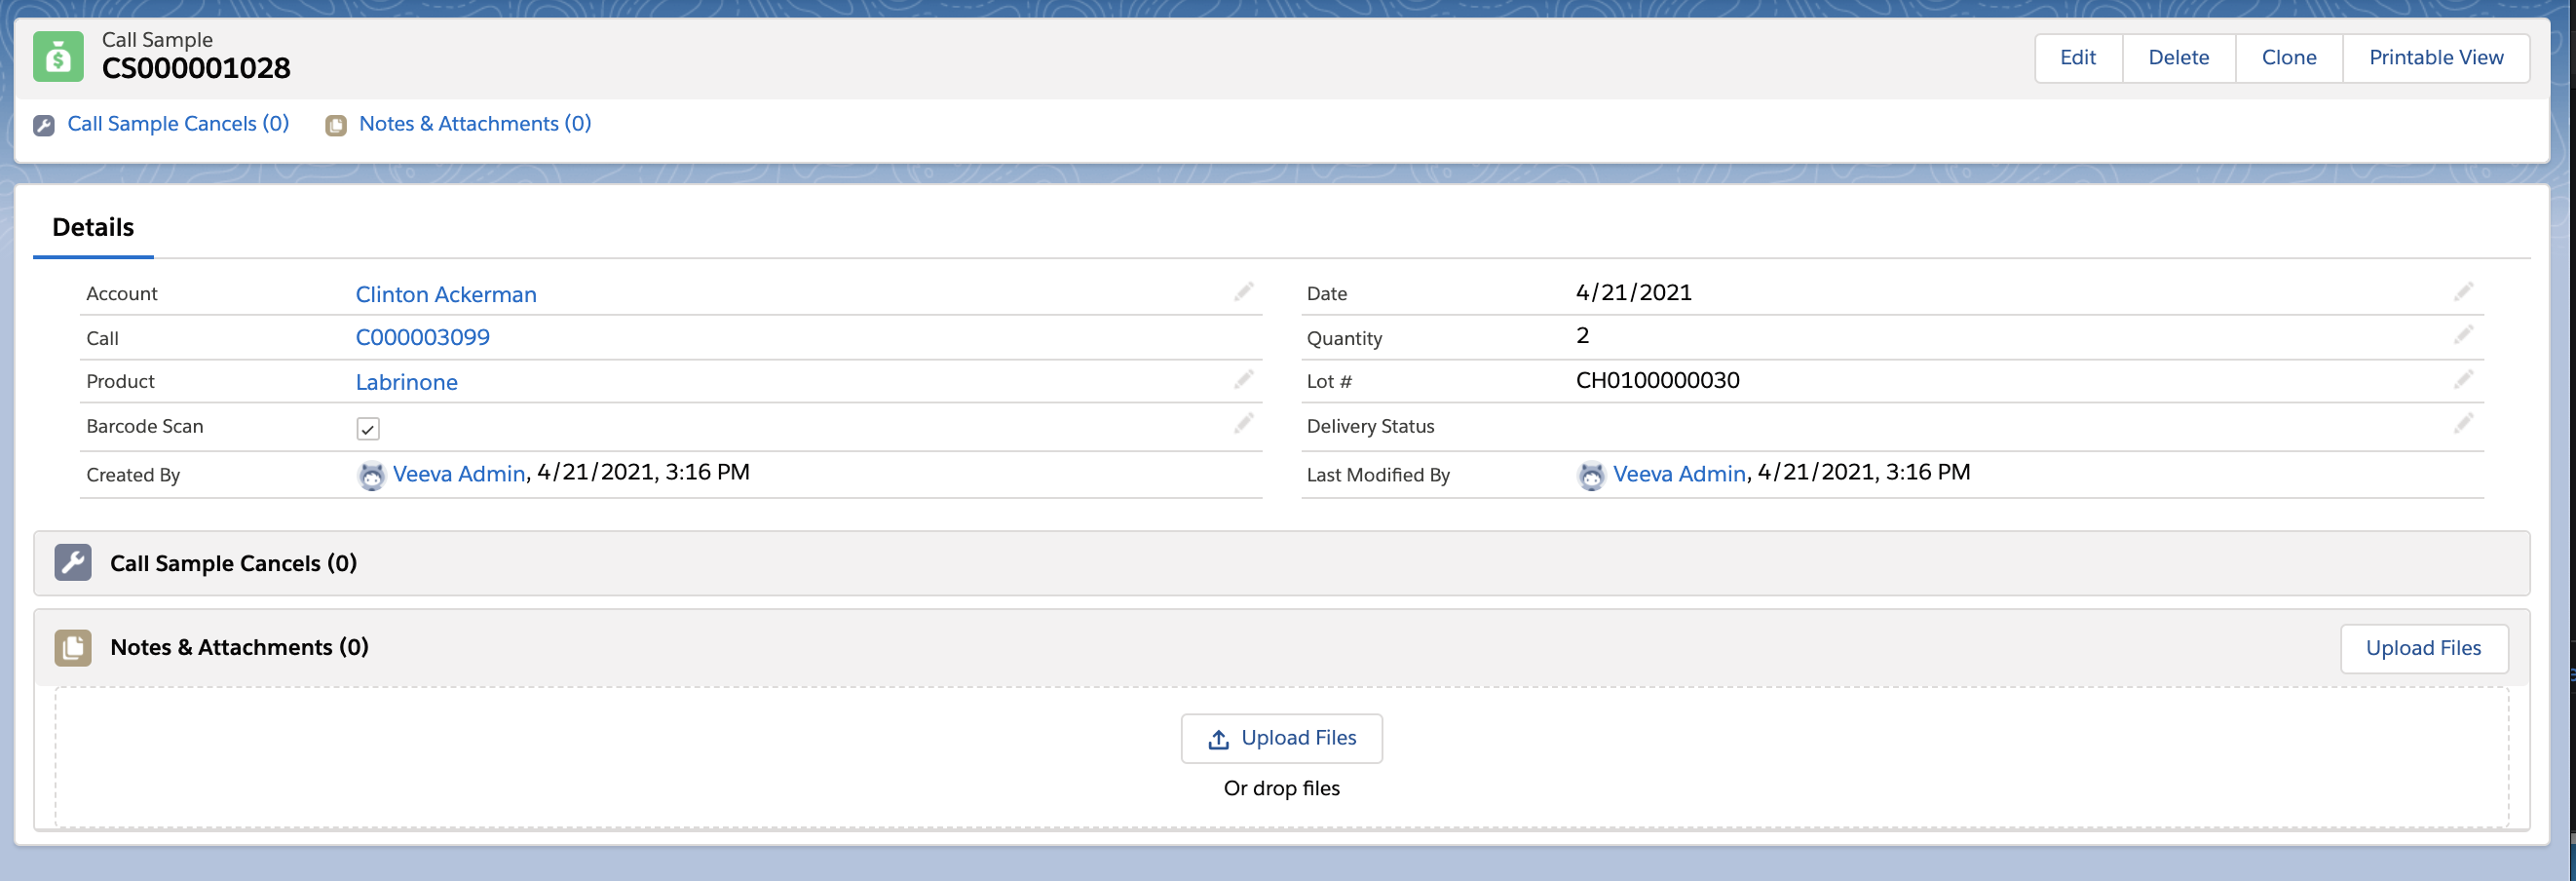The image size is (2576, 881).
Task: Toggle the Barcode Scan checkbox
Action: pos(368,429)
